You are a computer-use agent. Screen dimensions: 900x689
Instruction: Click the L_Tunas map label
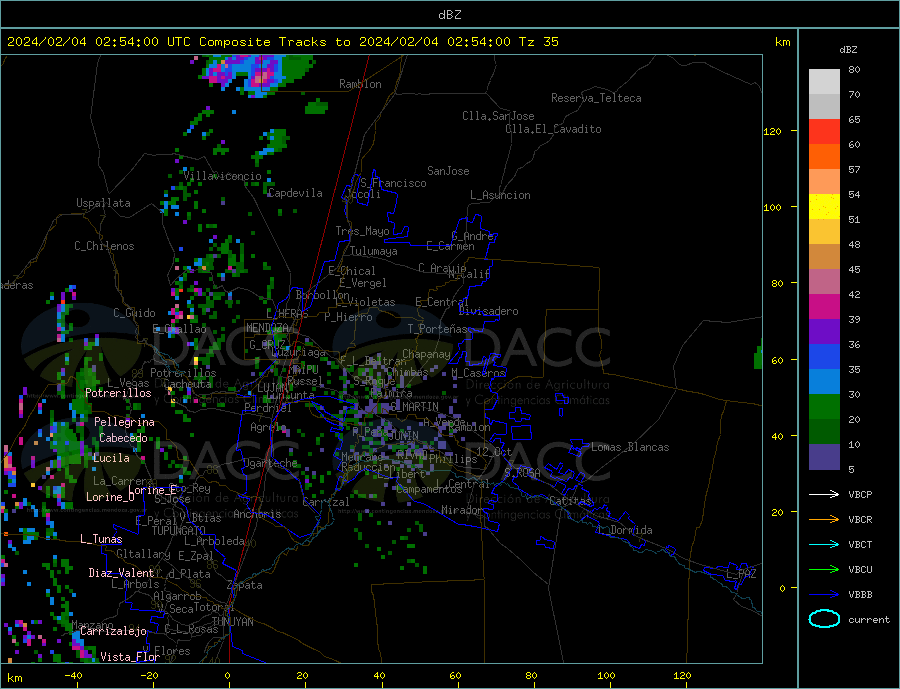(x=101, y=539)
